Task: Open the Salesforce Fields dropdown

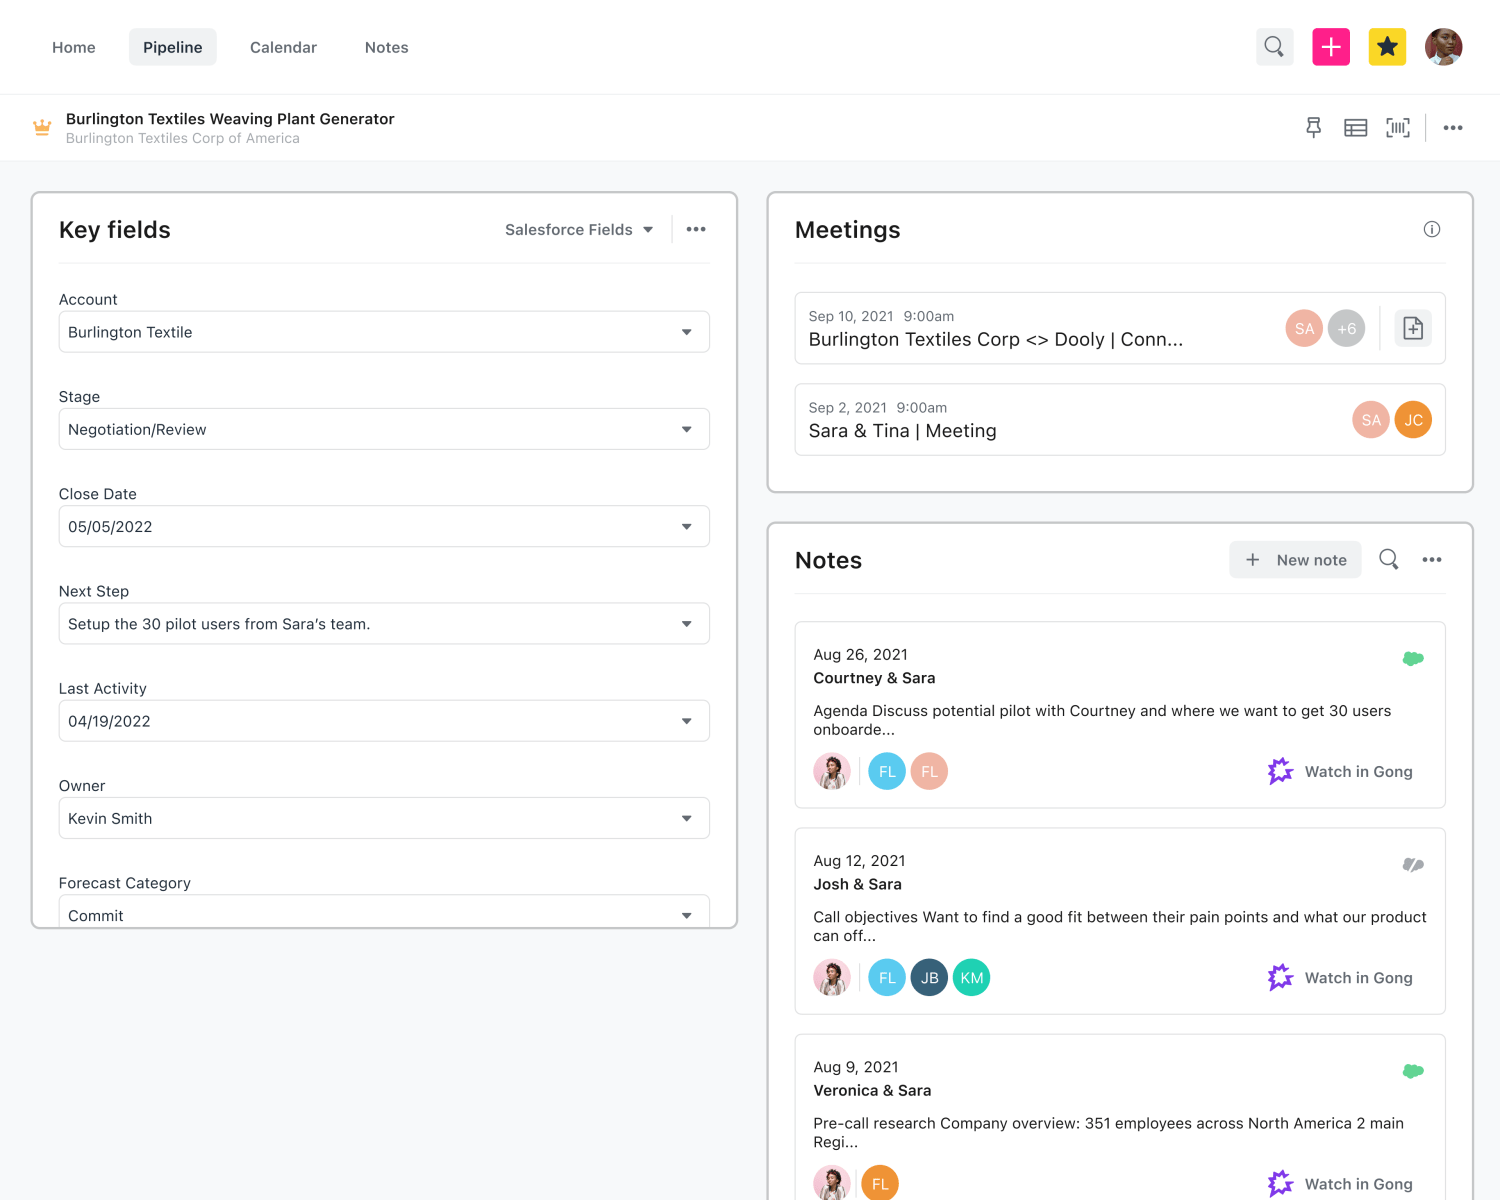Action: (x=579, y=229)
